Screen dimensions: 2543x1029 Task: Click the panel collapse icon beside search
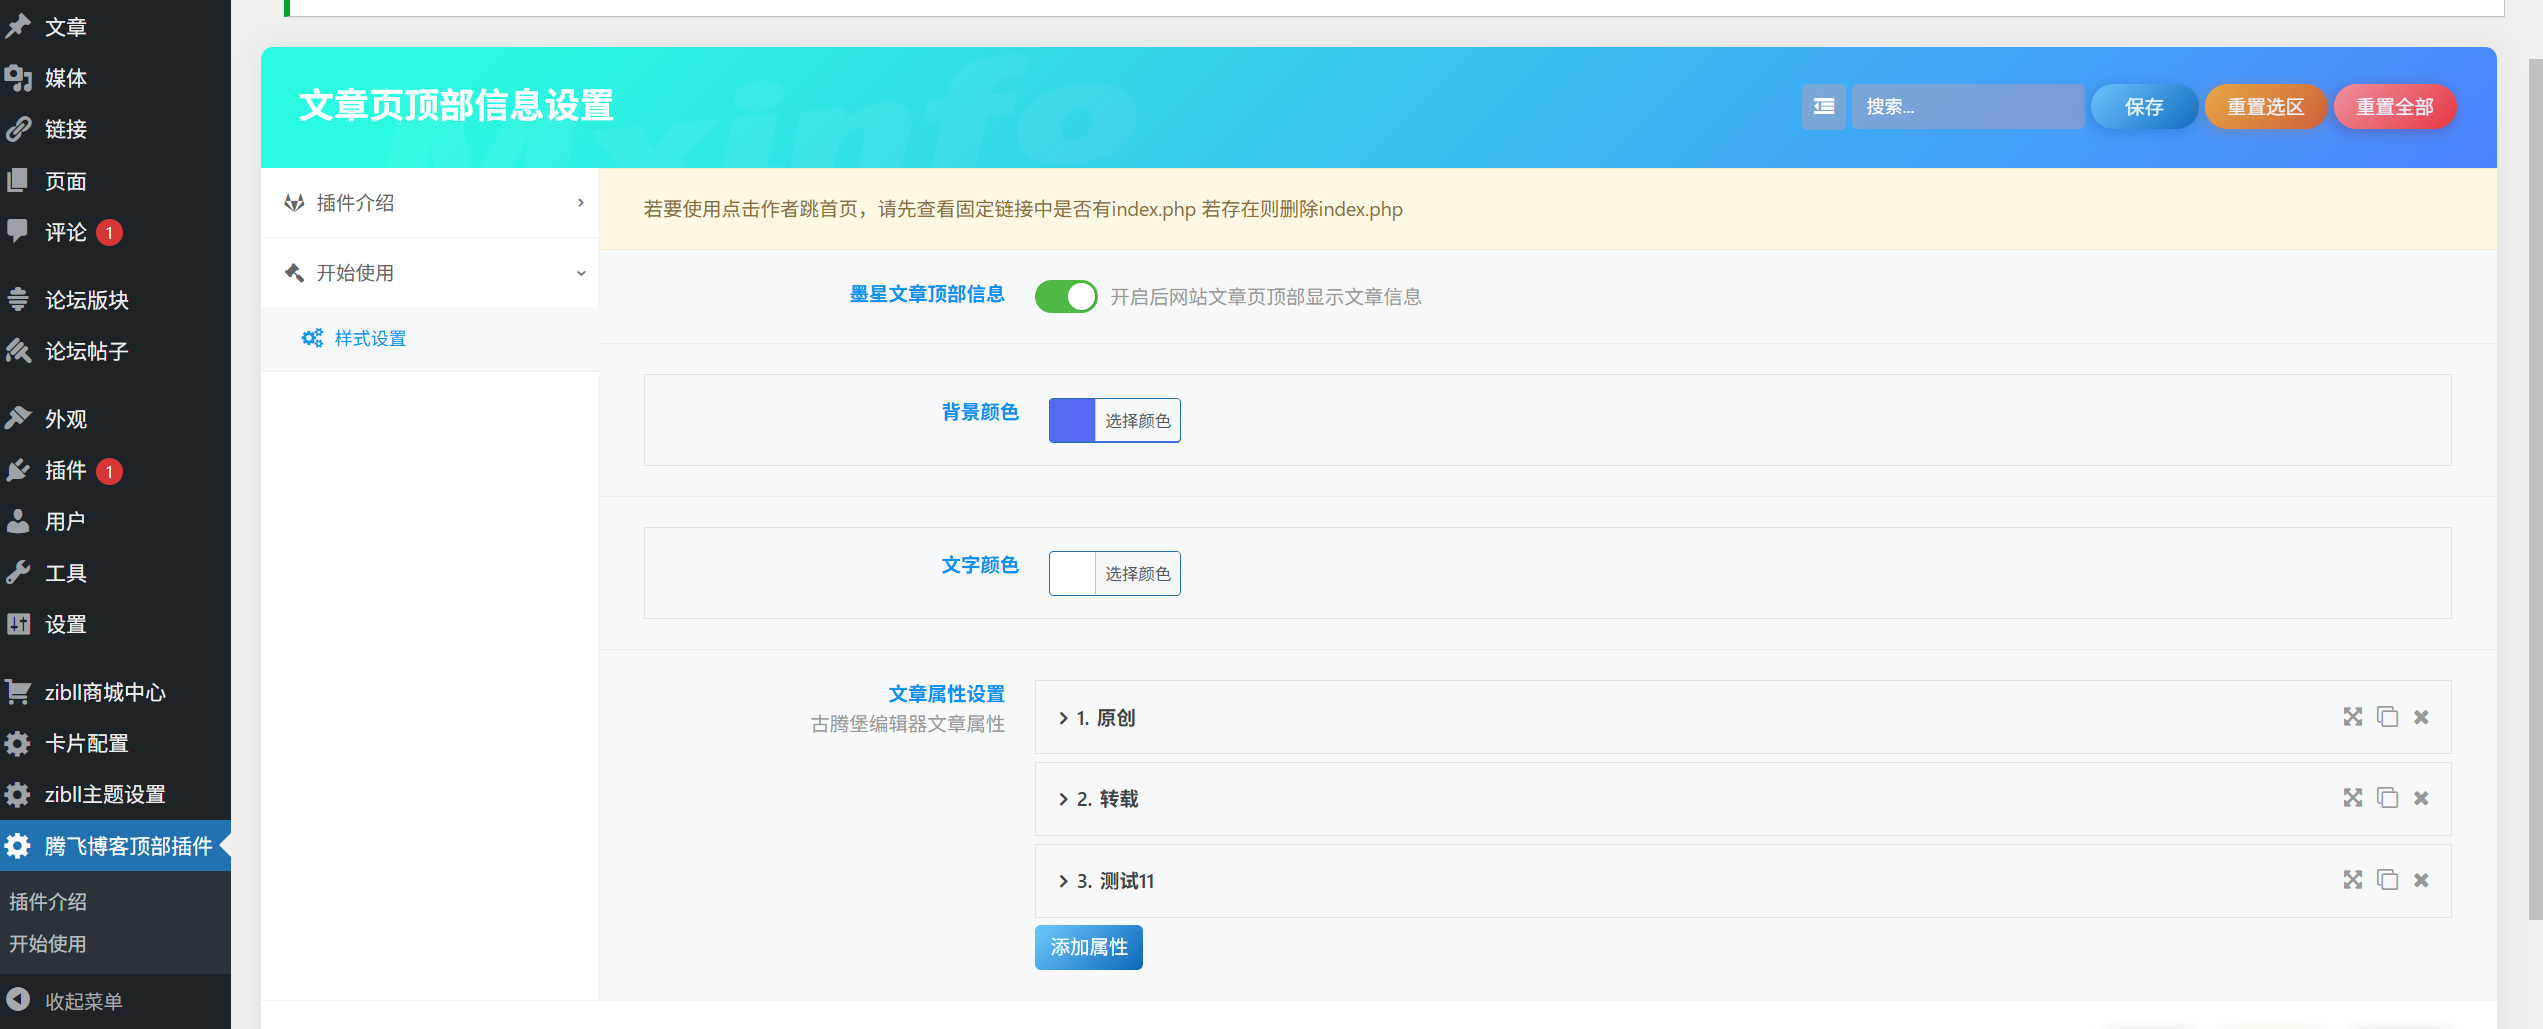tap(1823, 106)
